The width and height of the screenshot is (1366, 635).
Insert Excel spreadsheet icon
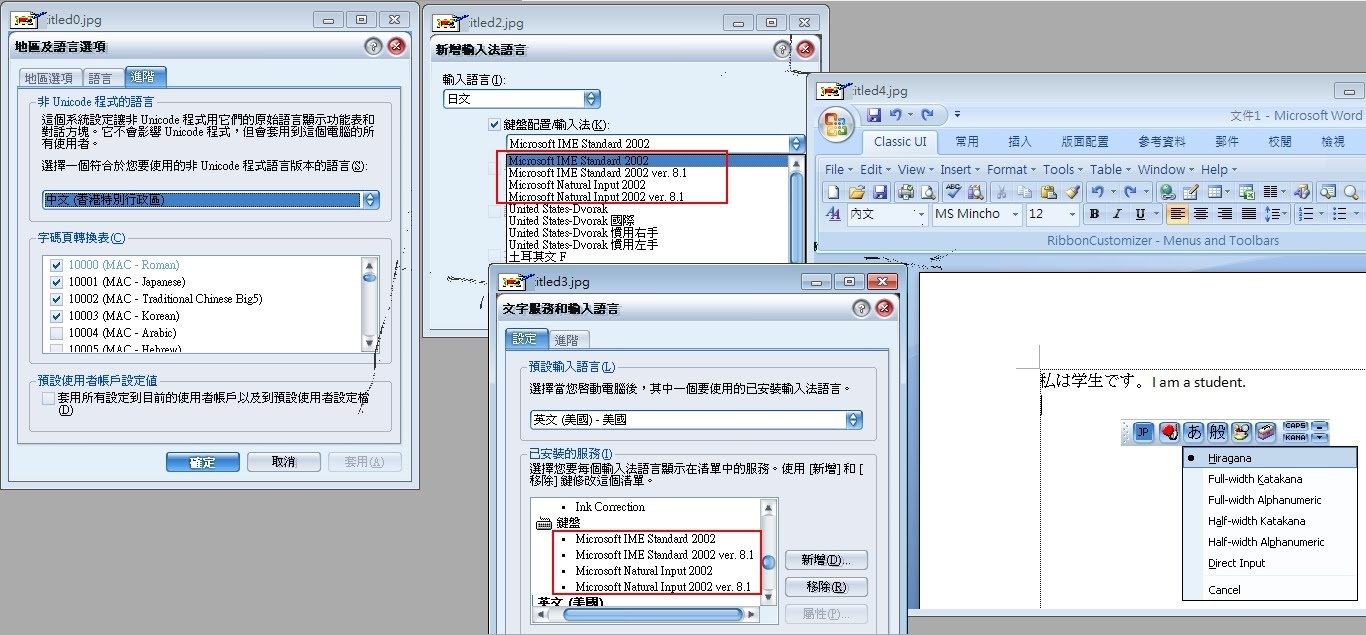(x=1246, y=192)
